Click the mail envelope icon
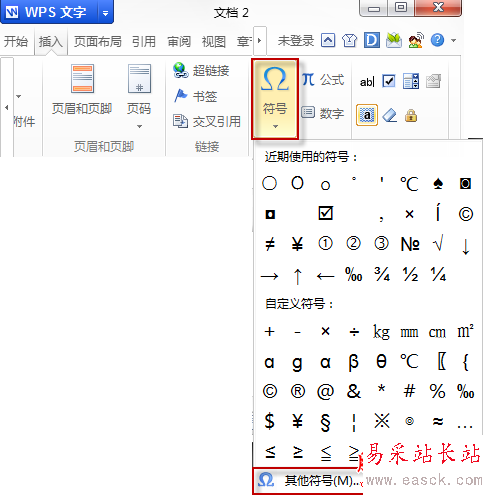This screenshot has width=483, height=495. click(394, 40)
